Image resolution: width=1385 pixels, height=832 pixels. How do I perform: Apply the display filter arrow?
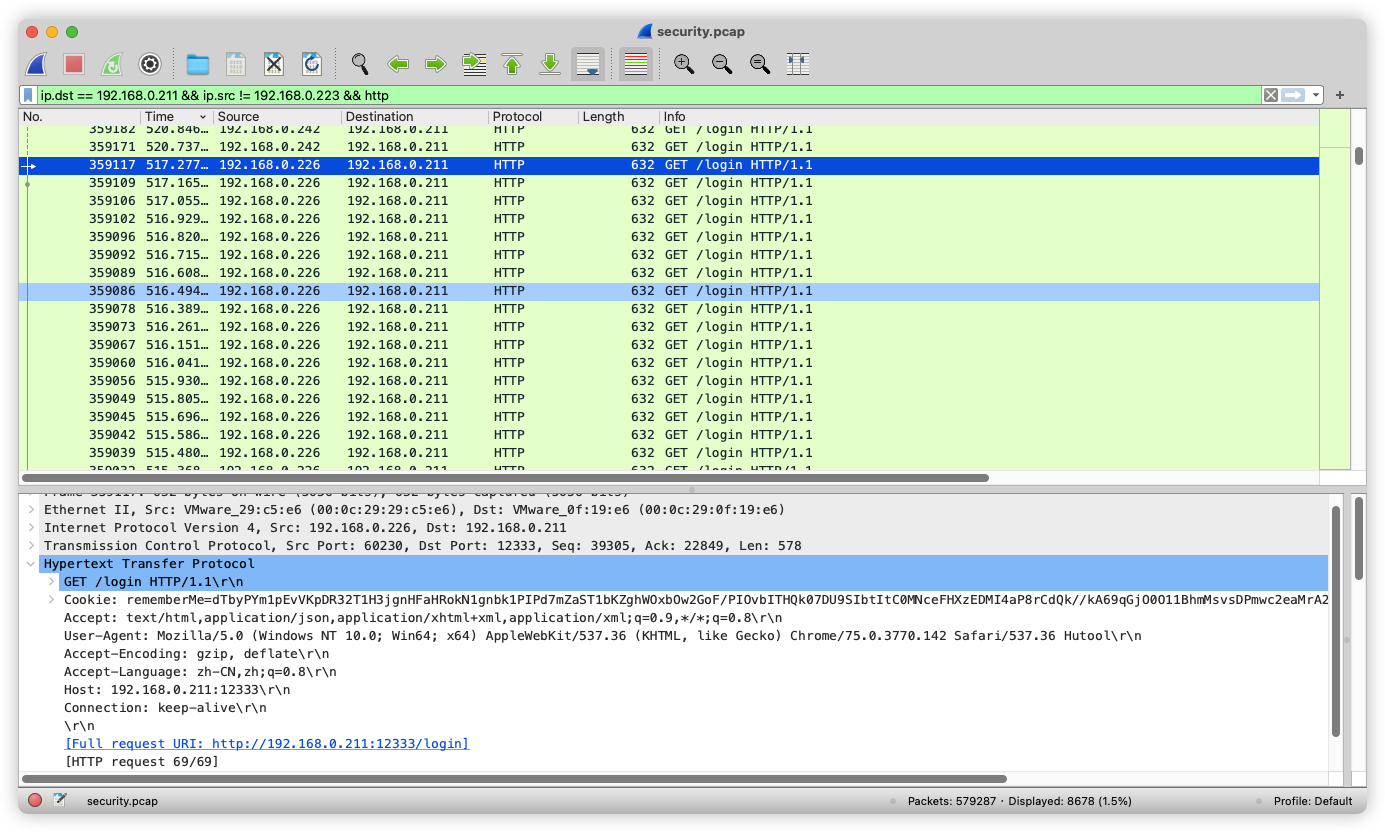click(1294, 95)
